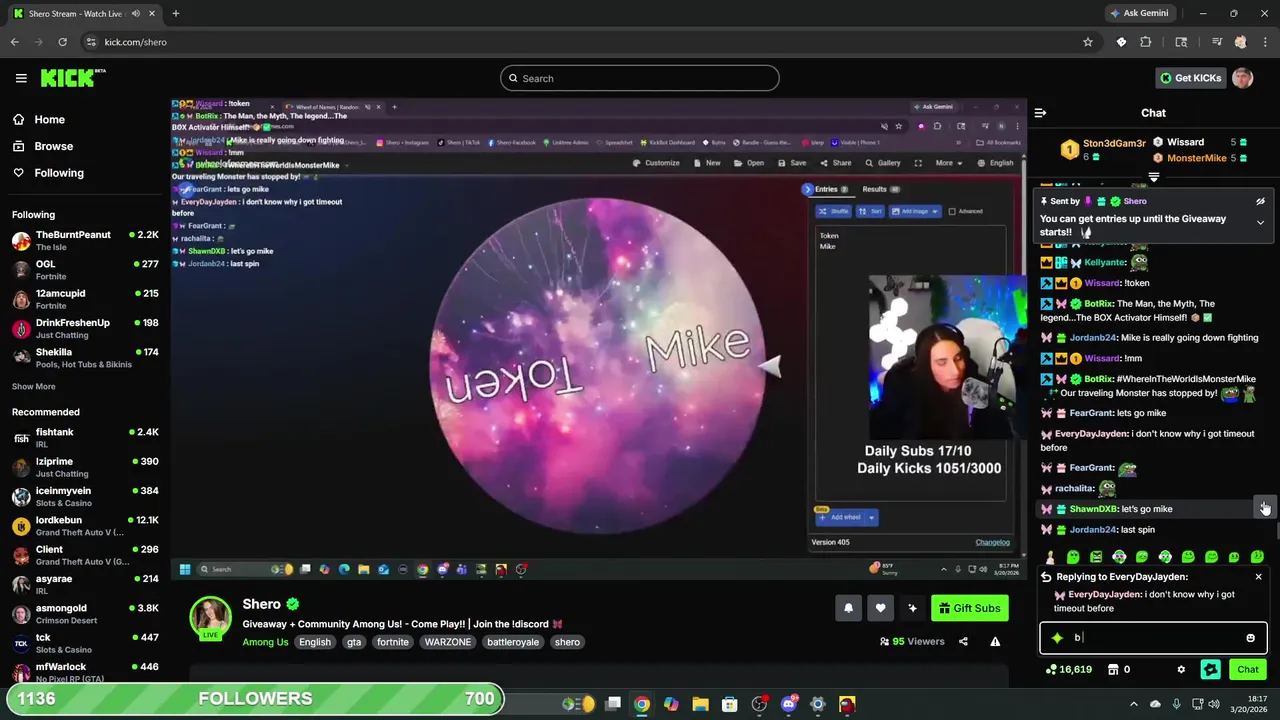
Task: Send message with Chat button
Action: (x=1248, y=670)
